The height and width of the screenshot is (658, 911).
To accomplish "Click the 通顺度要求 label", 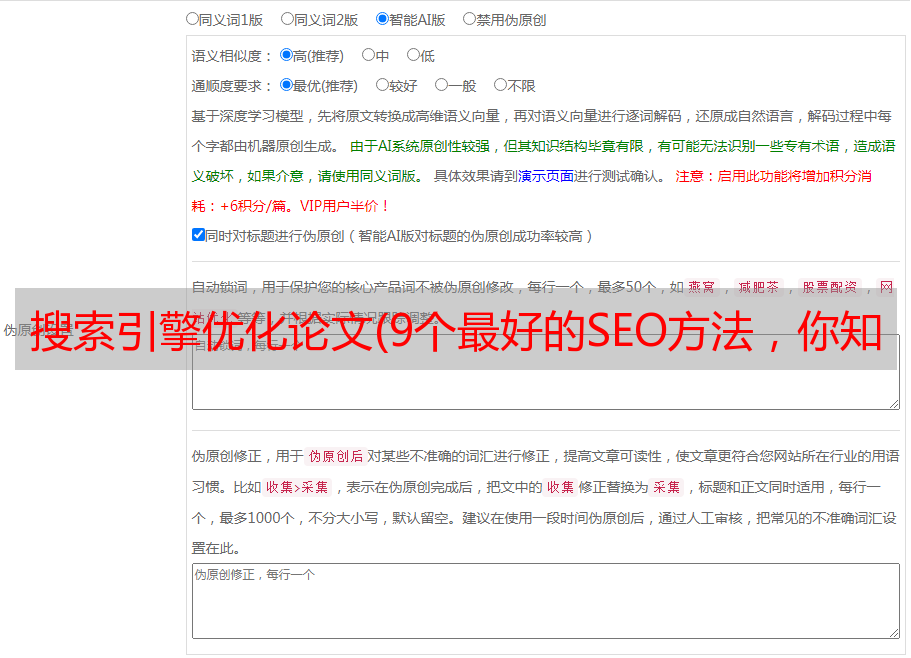I will [232, 86].
